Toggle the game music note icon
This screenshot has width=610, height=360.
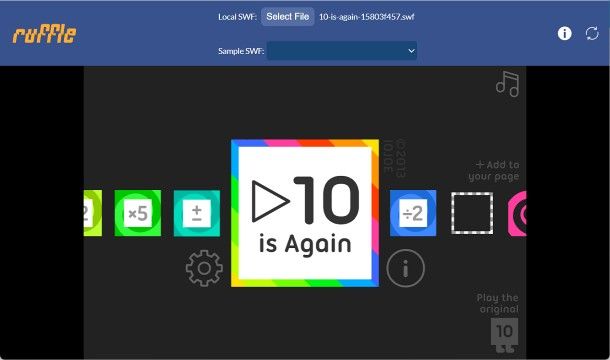tap(507, 84)
